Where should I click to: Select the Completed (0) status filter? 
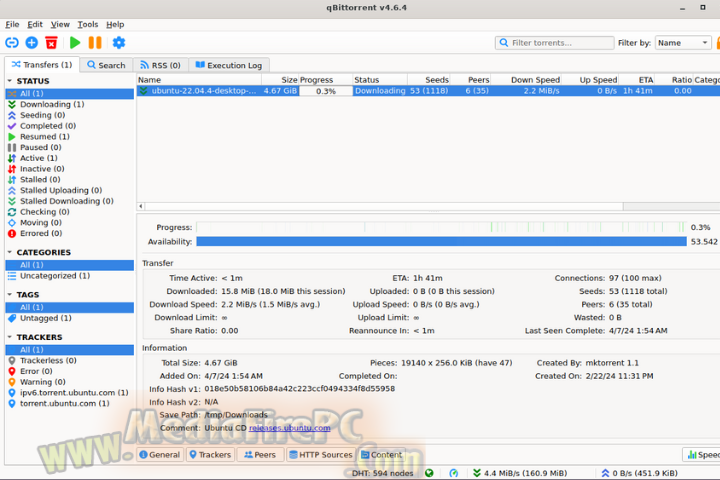point(70,126)
